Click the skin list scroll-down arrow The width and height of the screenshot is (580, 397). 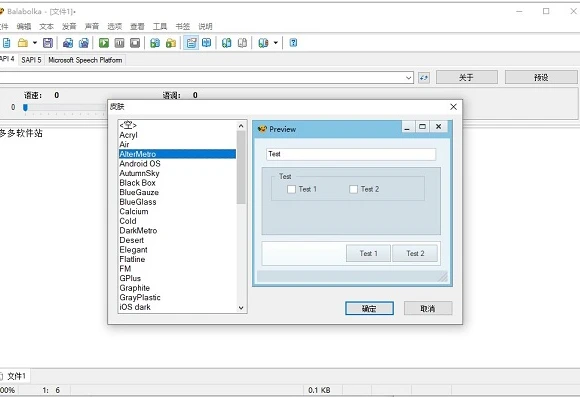[241, 308]
